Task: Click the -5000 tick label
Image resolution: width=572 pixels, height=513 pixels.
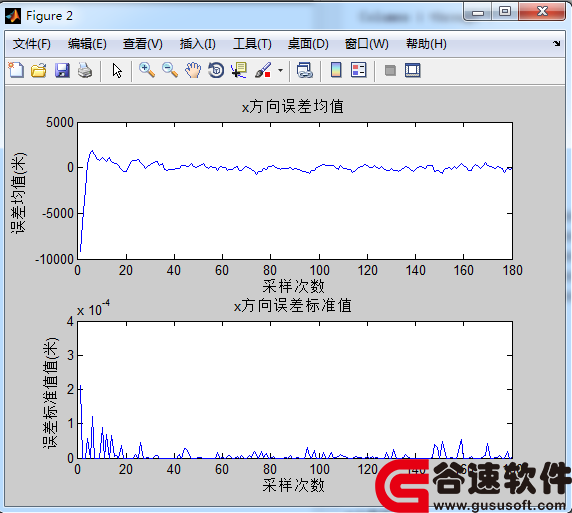Action: coord(58,213)
